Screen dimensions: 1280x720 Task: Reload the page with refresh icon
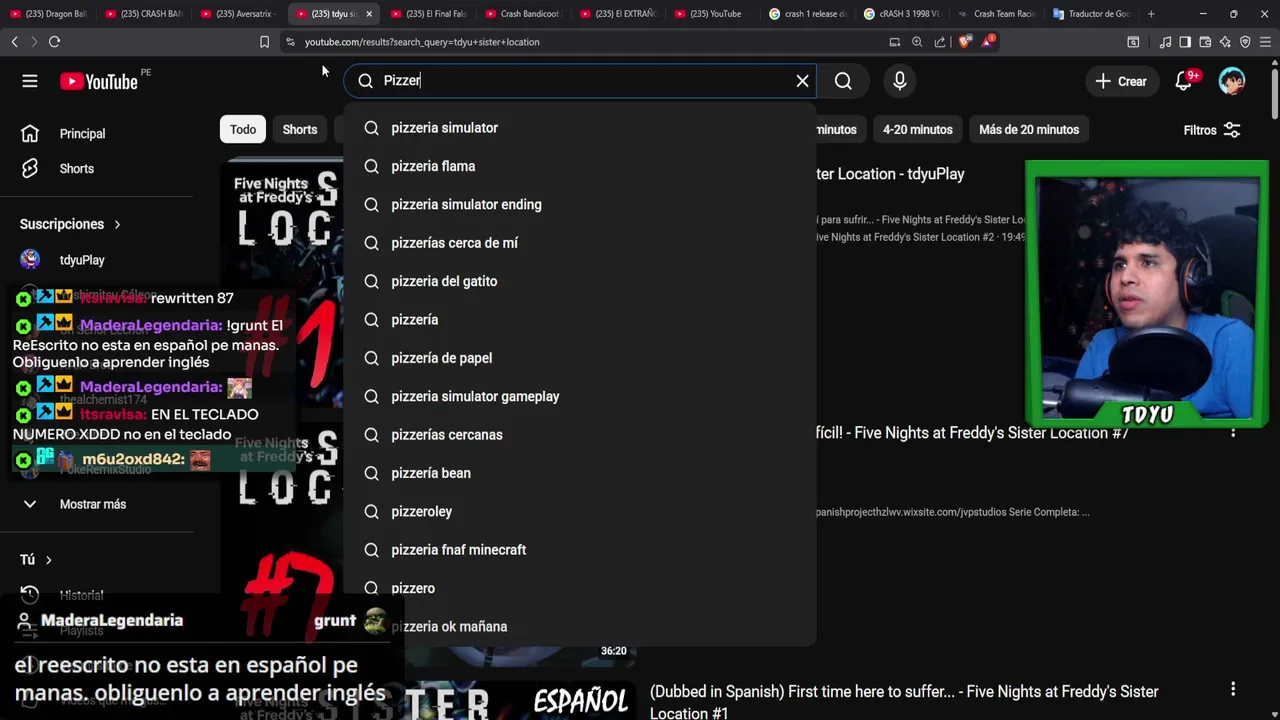point(54,42)
